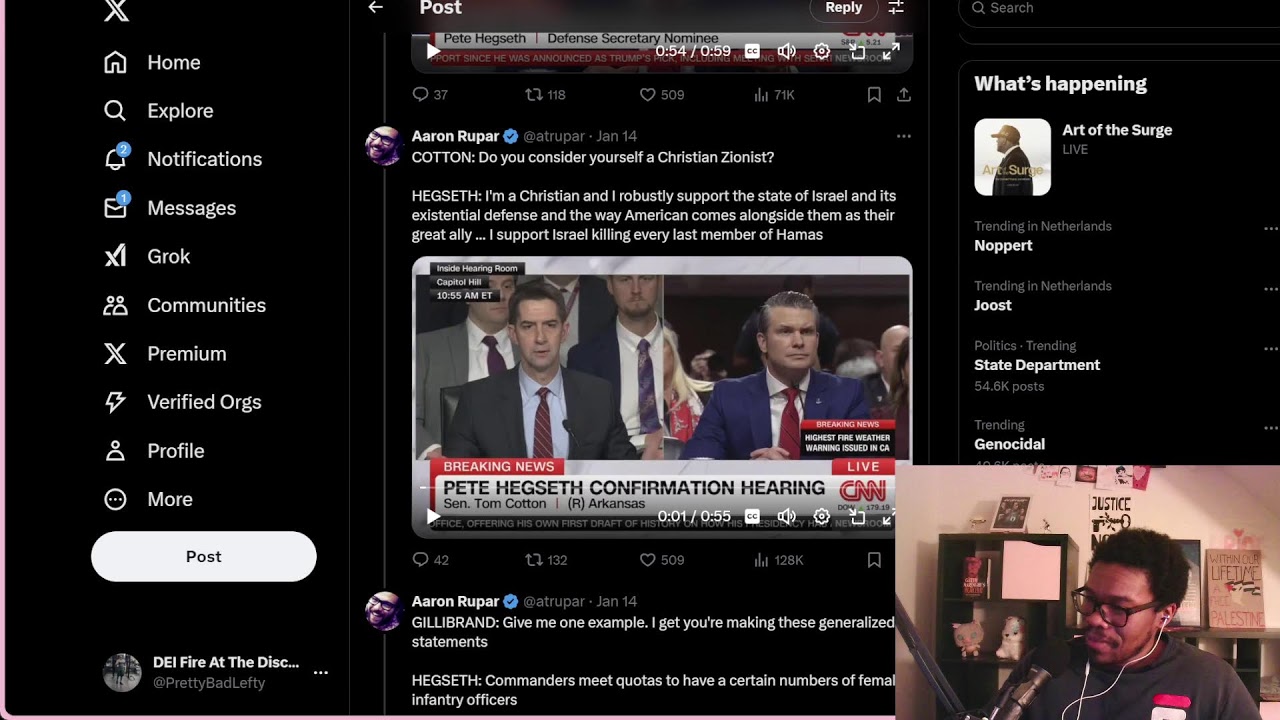Screen dimensions: 1280x720
Task: Bookmark the post with 42 replies
Action: click(874, 560)
